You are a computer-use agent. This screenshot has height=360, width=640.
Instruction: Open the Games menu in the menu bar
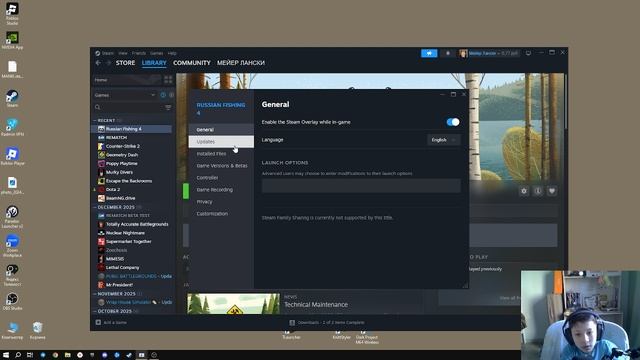click(x=156, y=53)
